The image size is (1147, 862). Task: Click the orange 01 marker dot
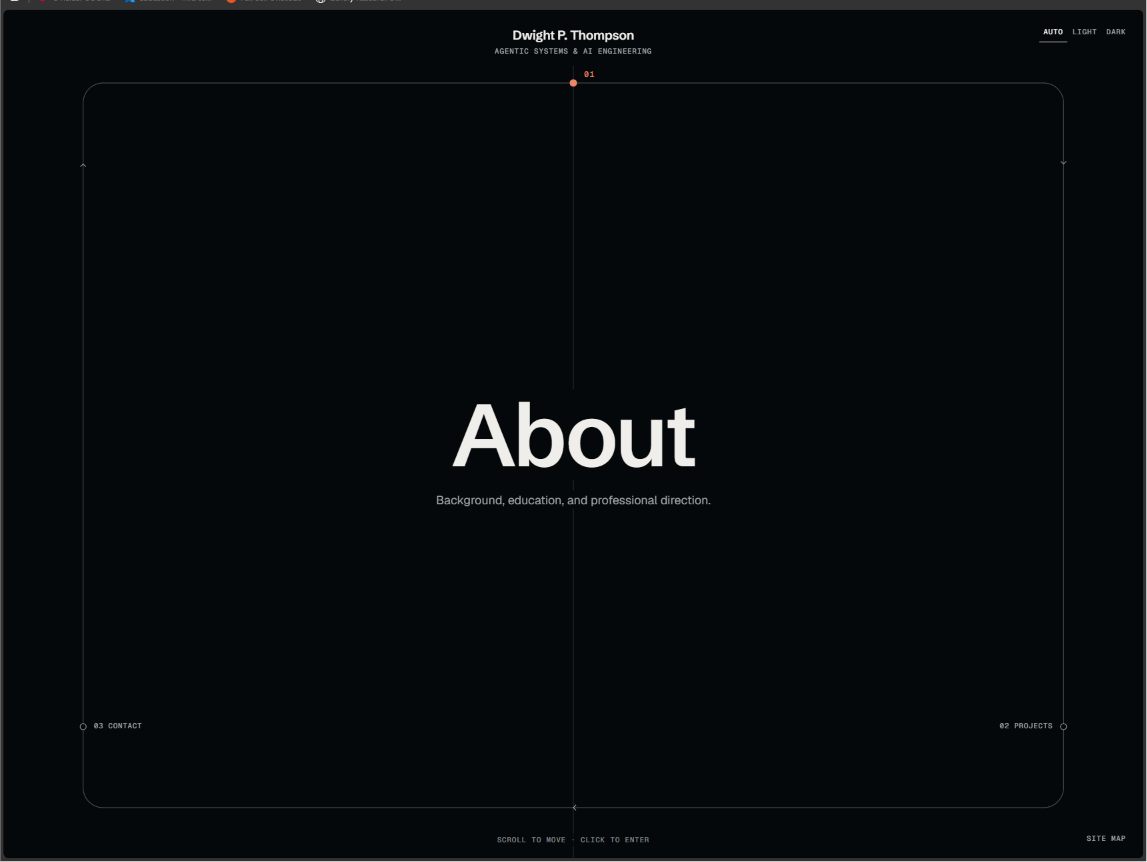tap(574, 83)
